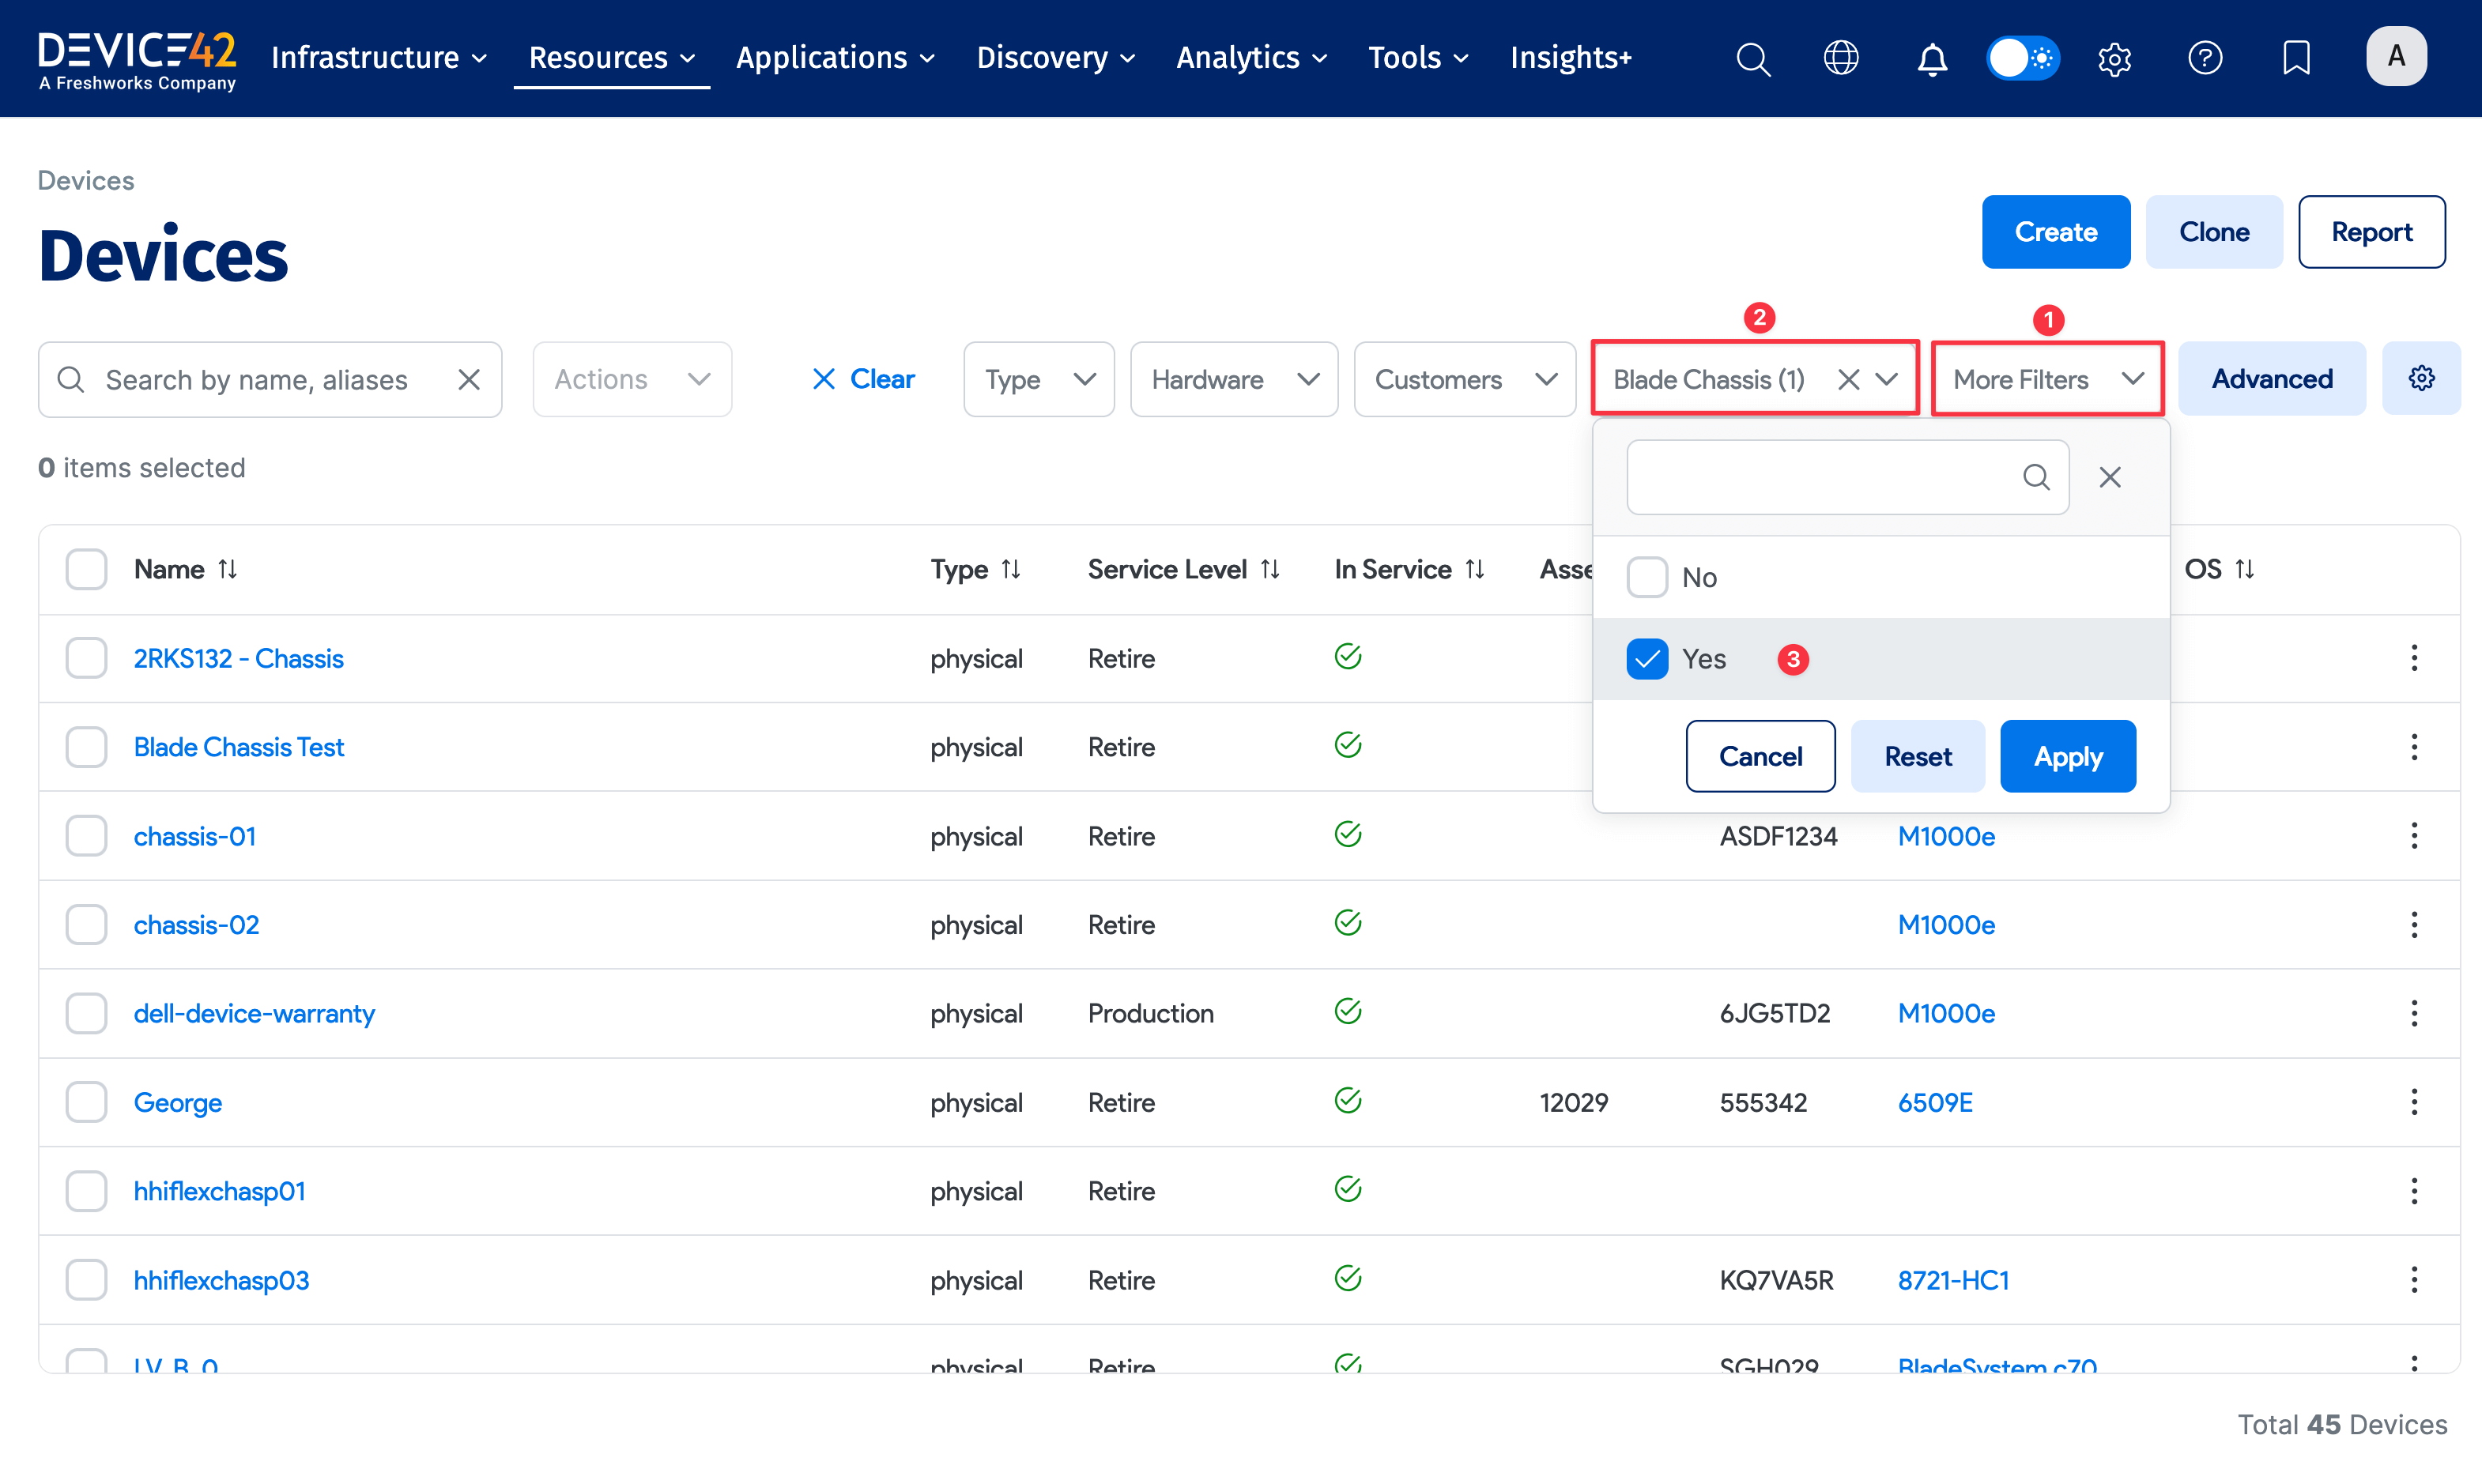
Task: Select the checkbox for Blade Chassis Test row
Action: pyautogui.click(x=86, y=746)
